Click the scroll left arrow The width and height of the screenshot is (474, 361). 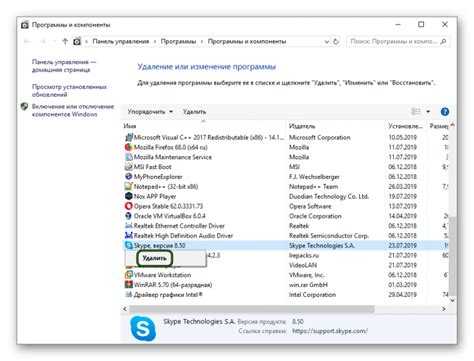tap(125, 309)
